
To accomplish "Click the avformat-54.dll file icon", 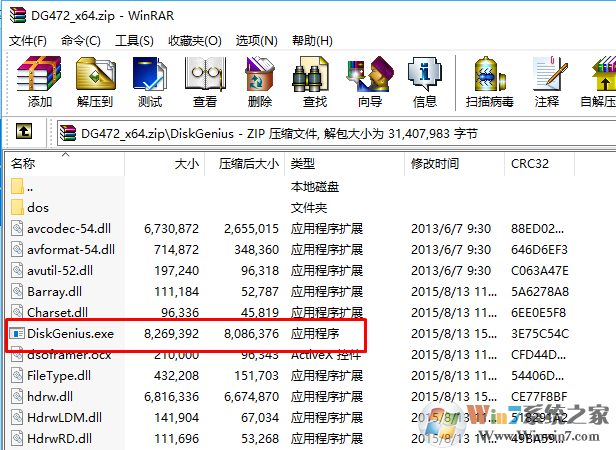I will tap(17, 249).
